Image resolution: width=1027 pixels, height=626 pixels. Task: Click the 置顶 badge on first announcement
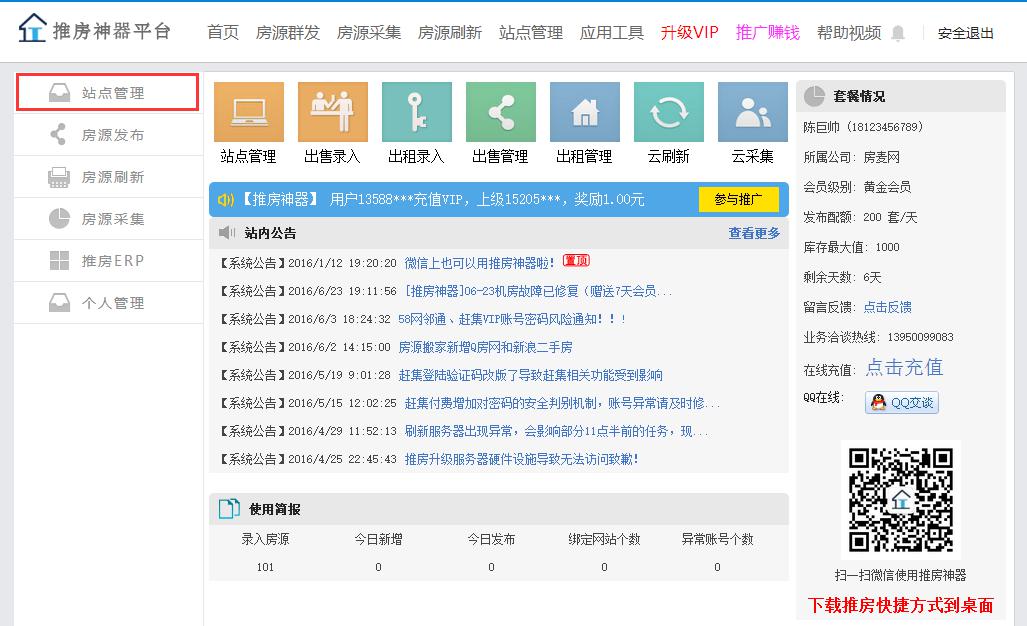(576, 261)
